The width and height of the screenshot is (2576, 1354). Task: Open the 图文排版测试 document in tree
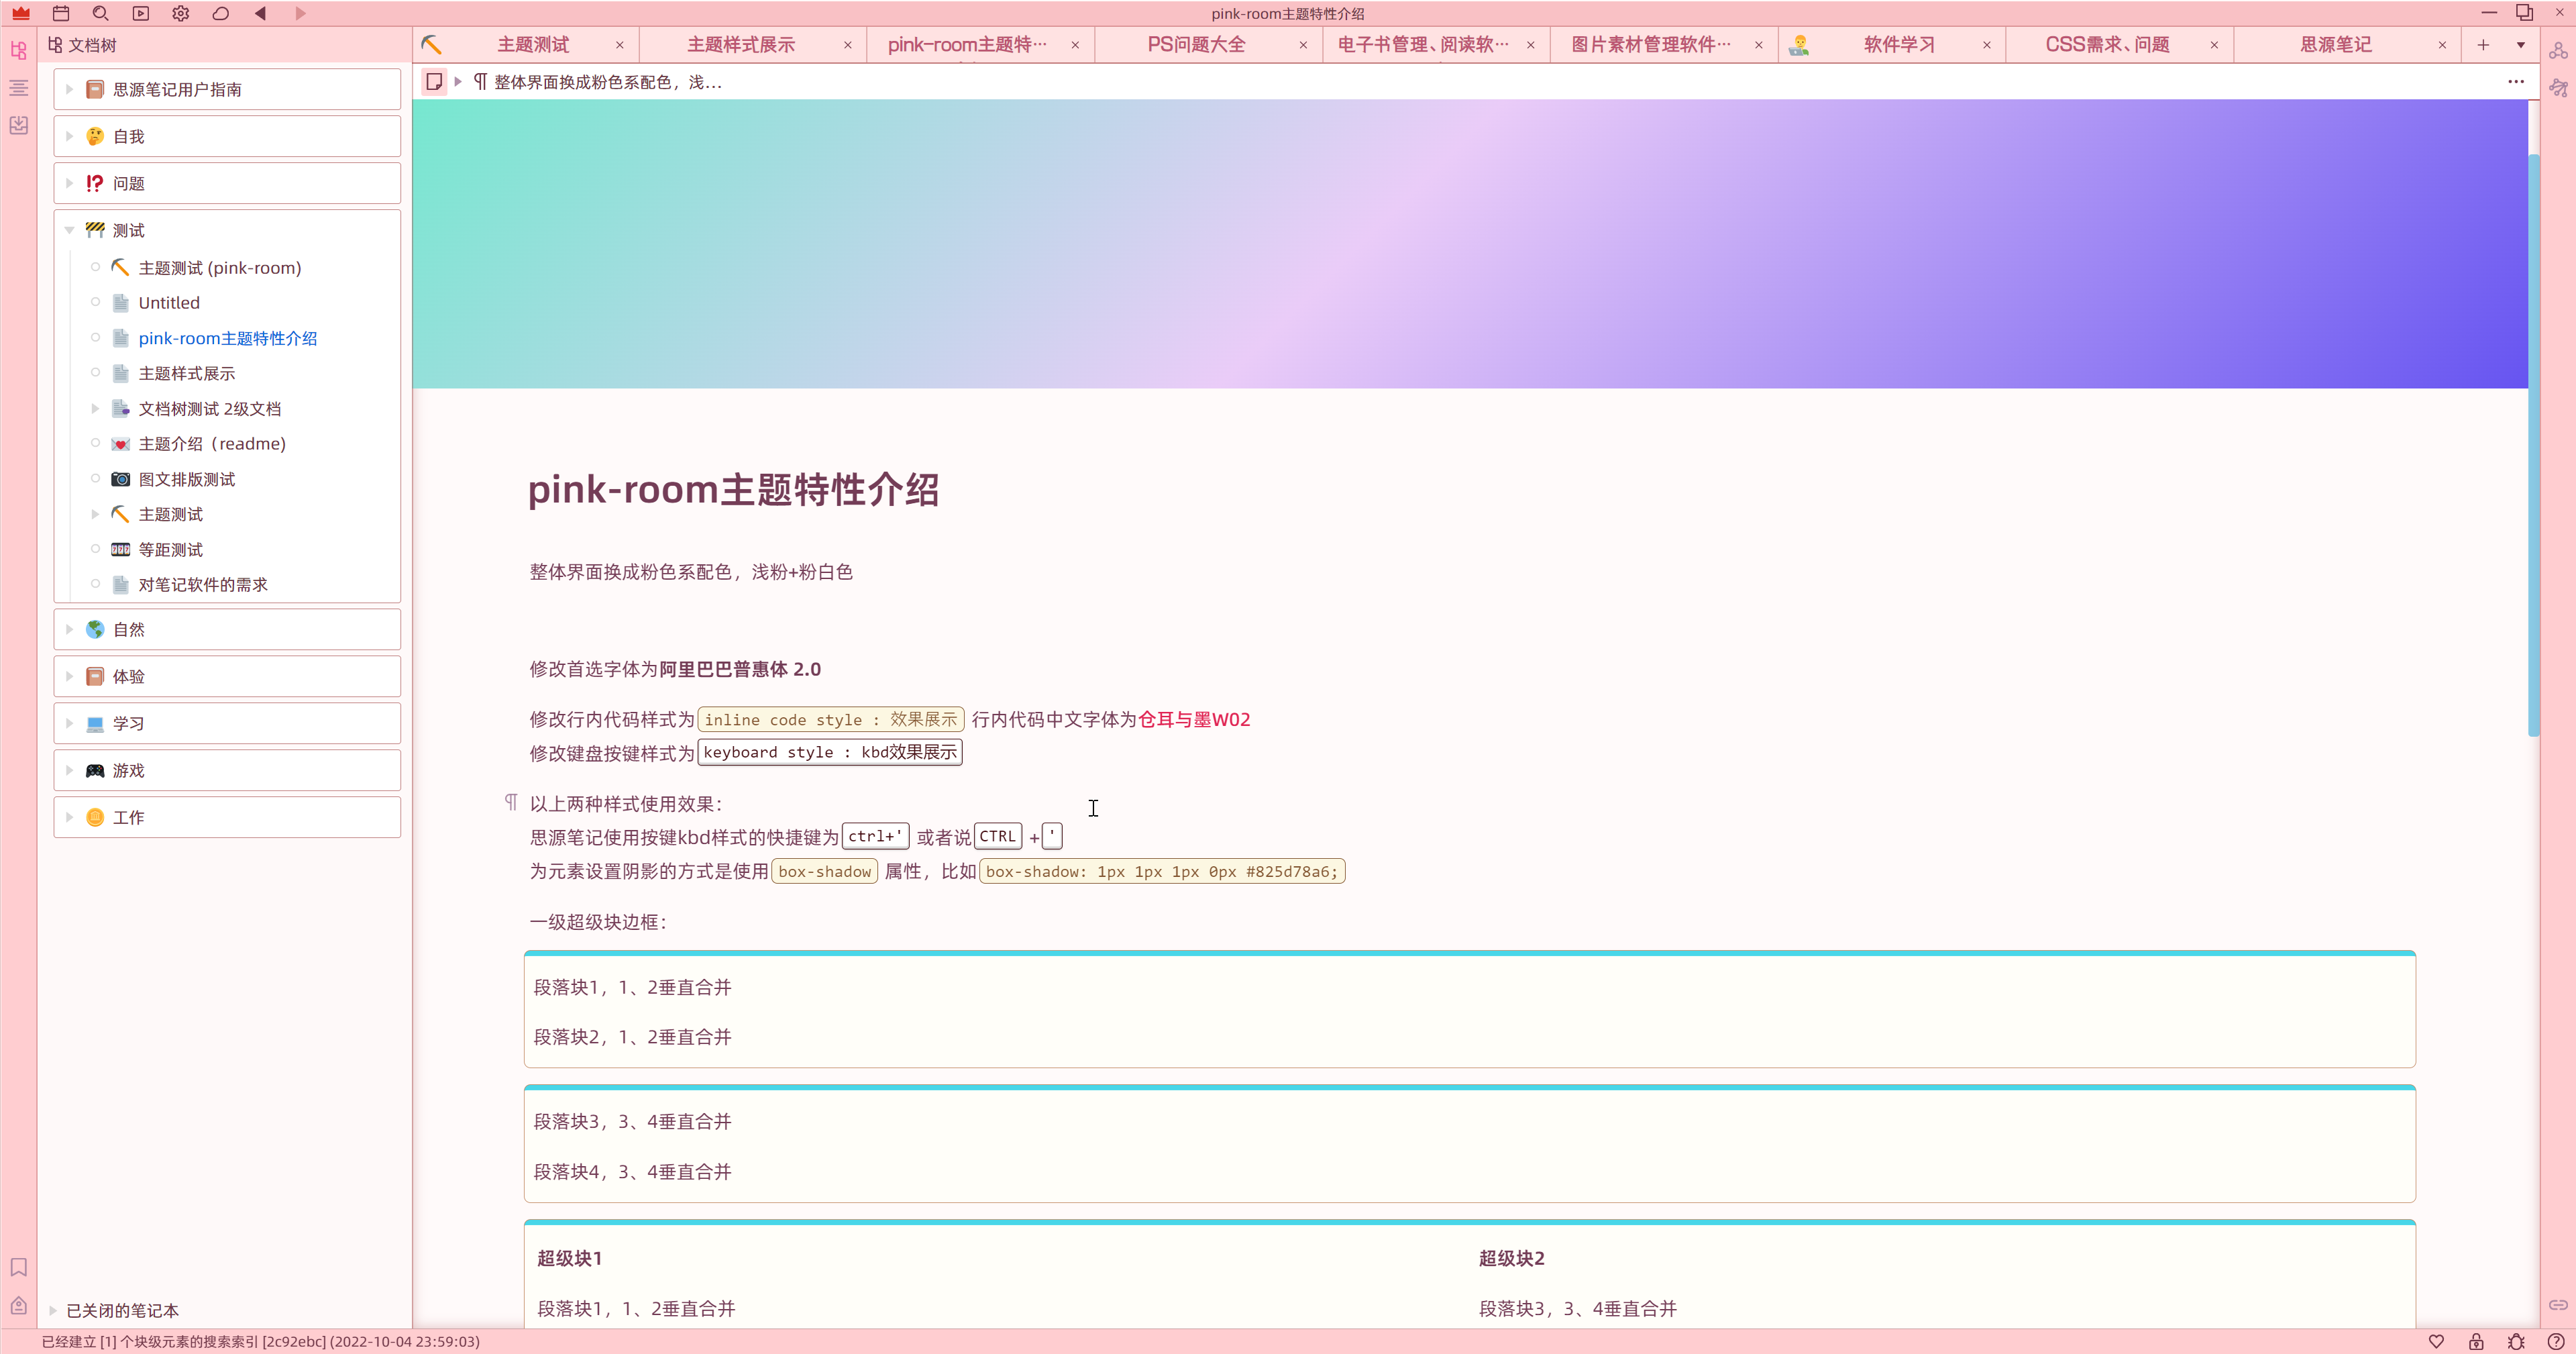pyautogui.click(x=187, y=479)
